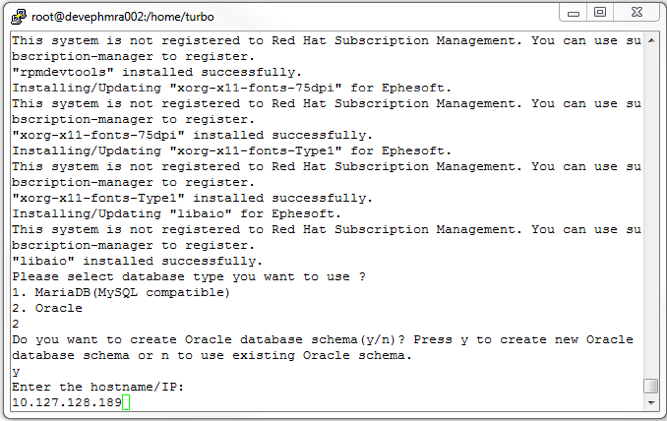
Task: Click the scrollbar down arrow
Action: pyautogui.click(x=651, y=405)
